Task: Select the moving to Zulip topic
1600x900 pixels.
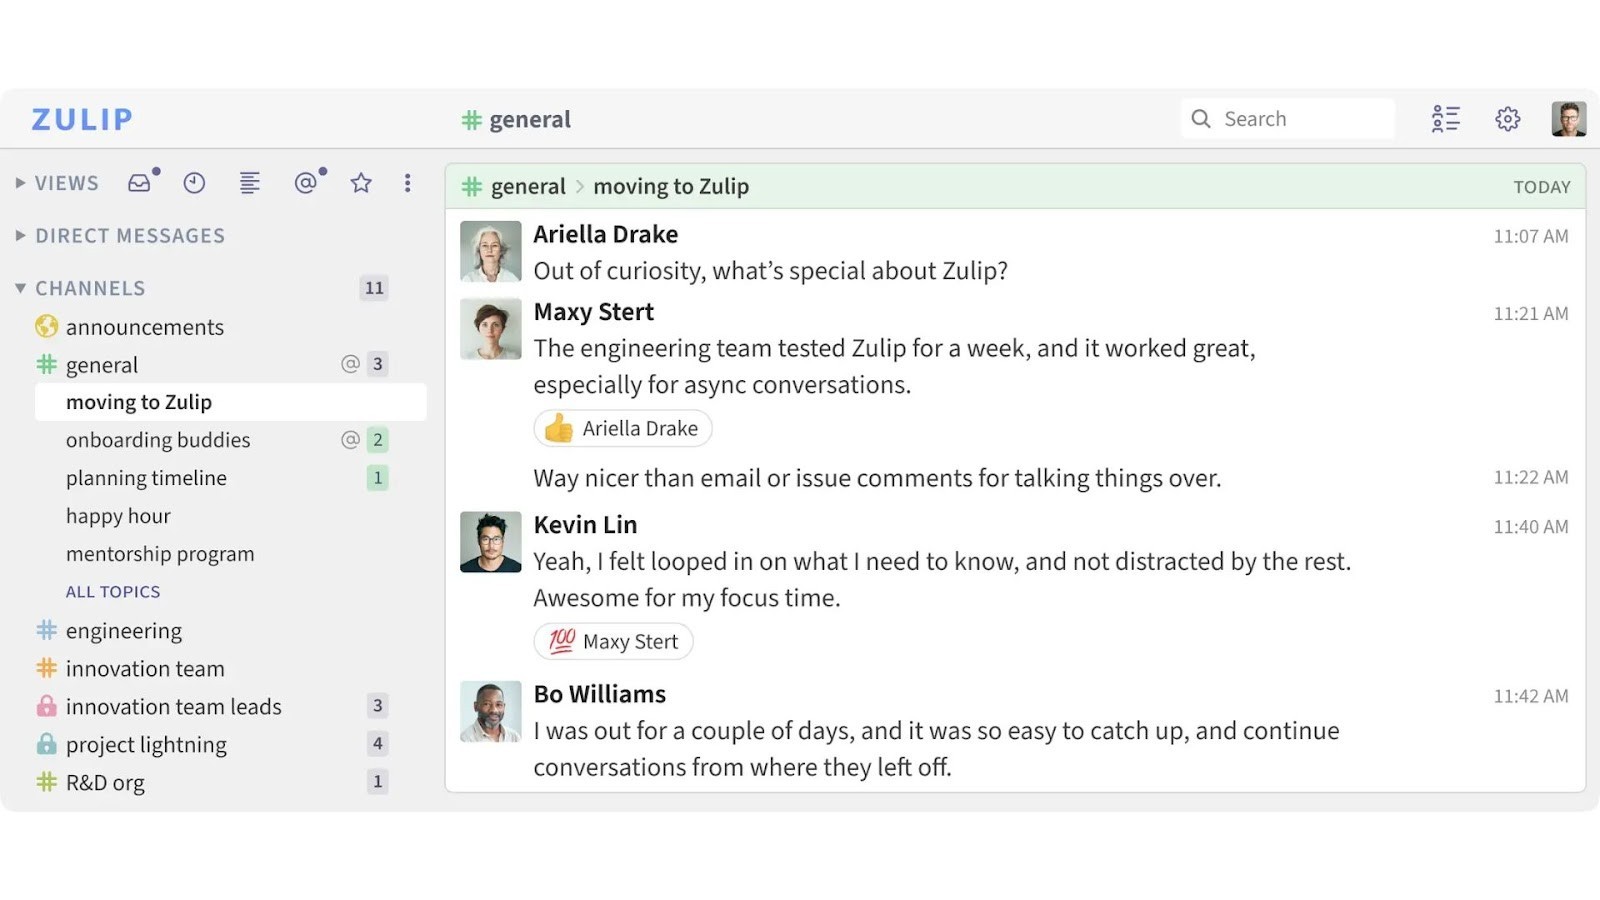Action: point(139,401)
